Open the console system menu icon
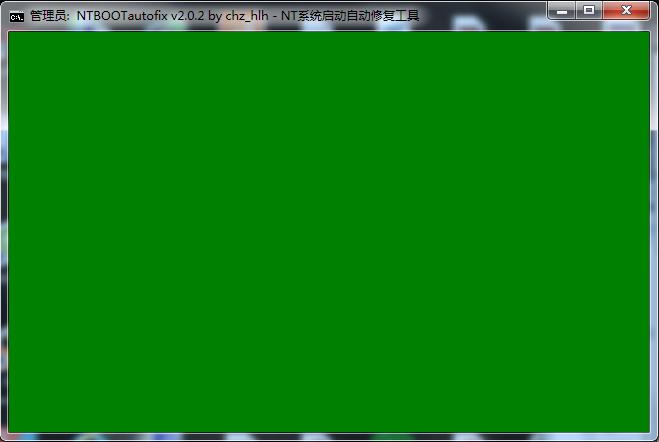The image size is (659, 442). point(17,17)
